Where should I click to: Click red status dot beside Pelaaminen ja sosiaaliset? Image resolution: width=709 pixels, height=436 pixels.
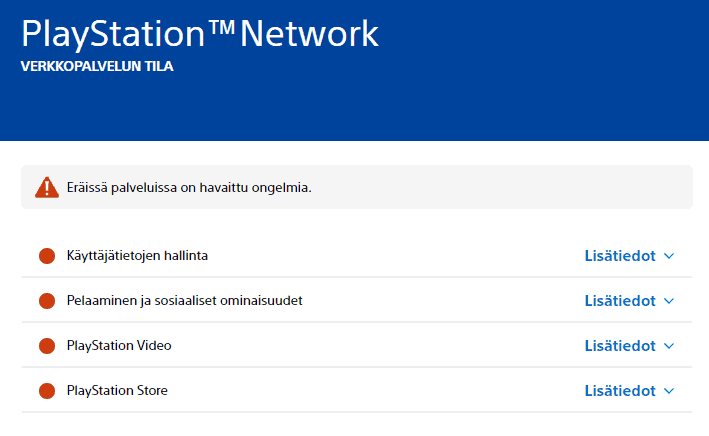pyautogui.click(x=47, y=301)
